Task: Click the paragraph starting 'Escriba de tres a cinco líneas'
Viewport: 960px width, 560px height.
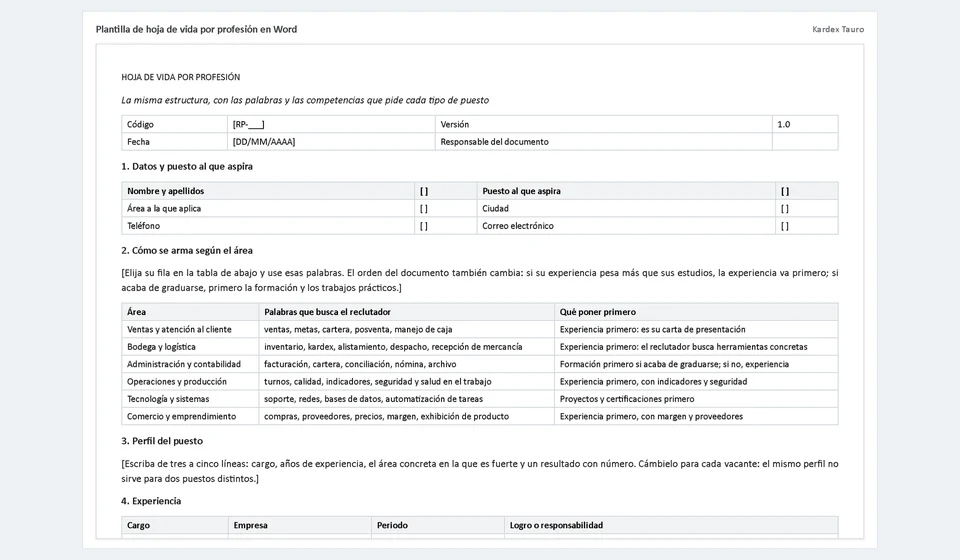Action: point(480,471)
